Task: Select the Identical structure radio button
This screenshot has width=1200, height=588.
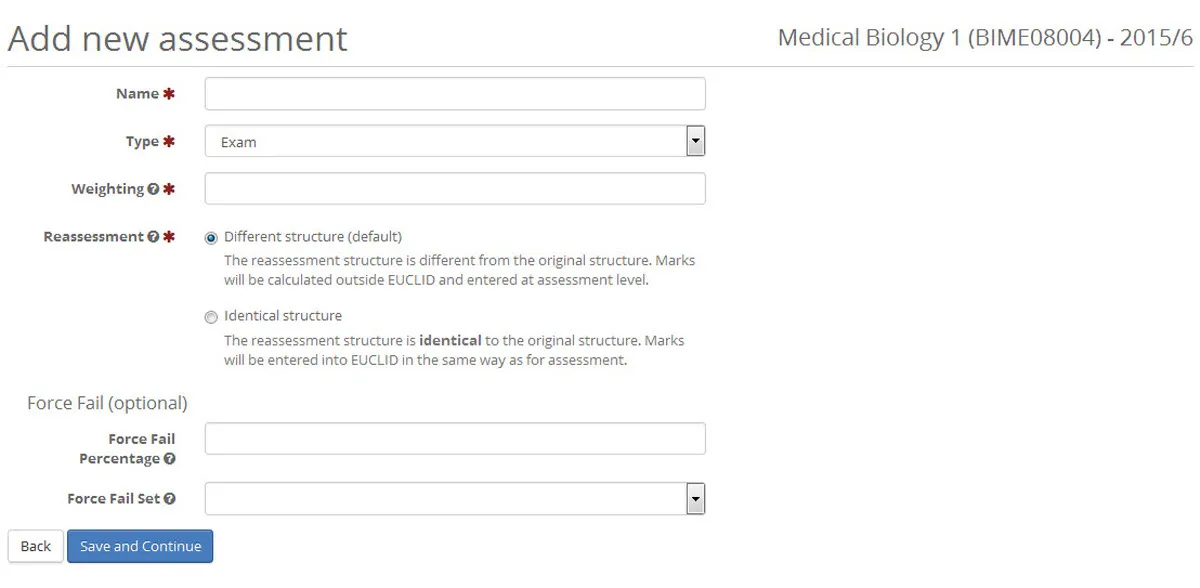Action: point(211,317)
